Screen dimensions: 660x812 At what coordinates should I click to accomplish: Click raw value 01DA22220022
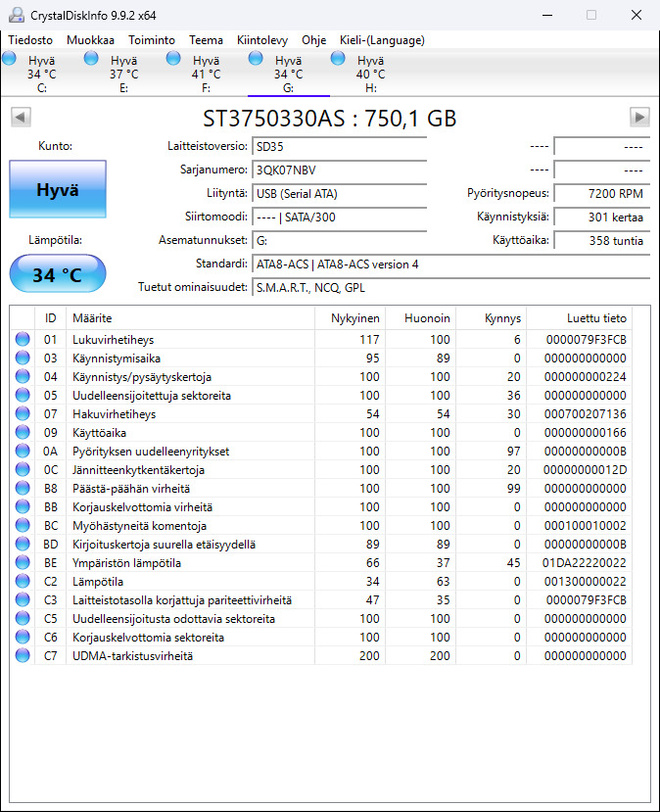pos(584,562)
